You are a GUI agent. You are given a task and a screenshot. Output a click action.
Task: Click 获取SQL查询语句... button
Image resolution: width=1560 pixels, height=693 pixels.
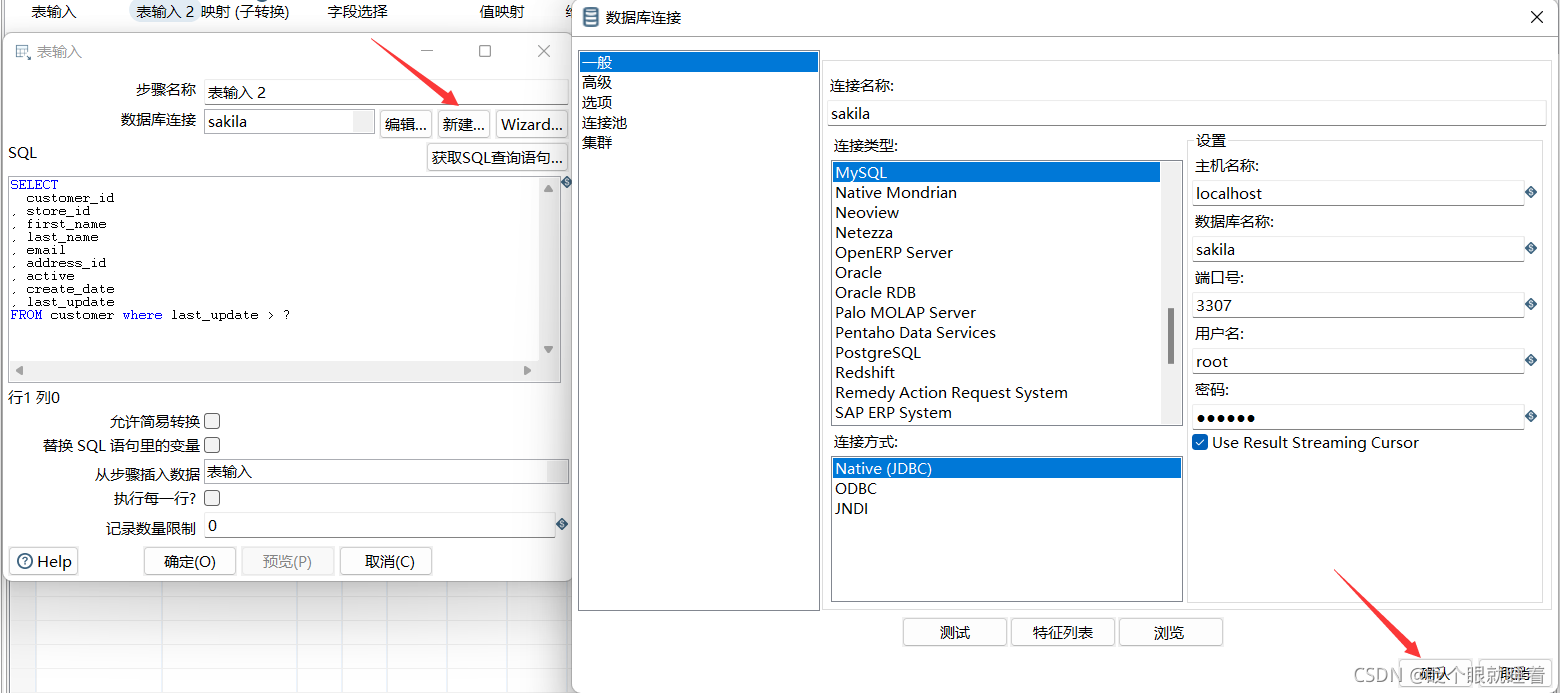[497, 158]
